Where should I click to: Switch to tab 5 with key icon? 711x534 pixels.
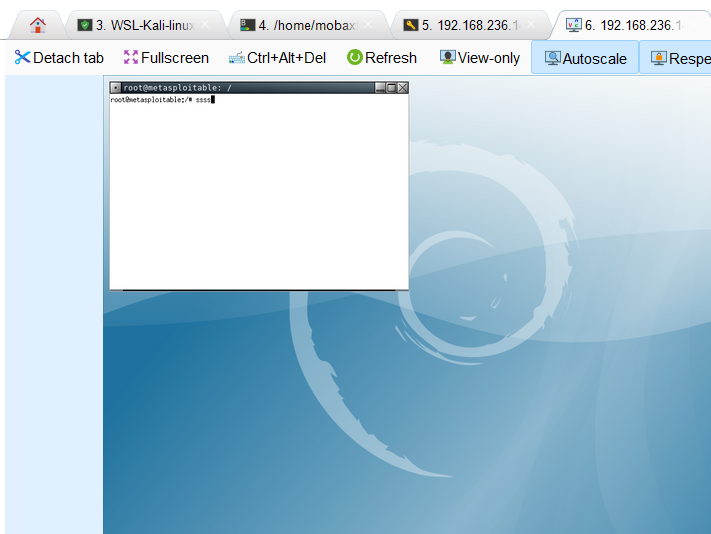point(471,25)
